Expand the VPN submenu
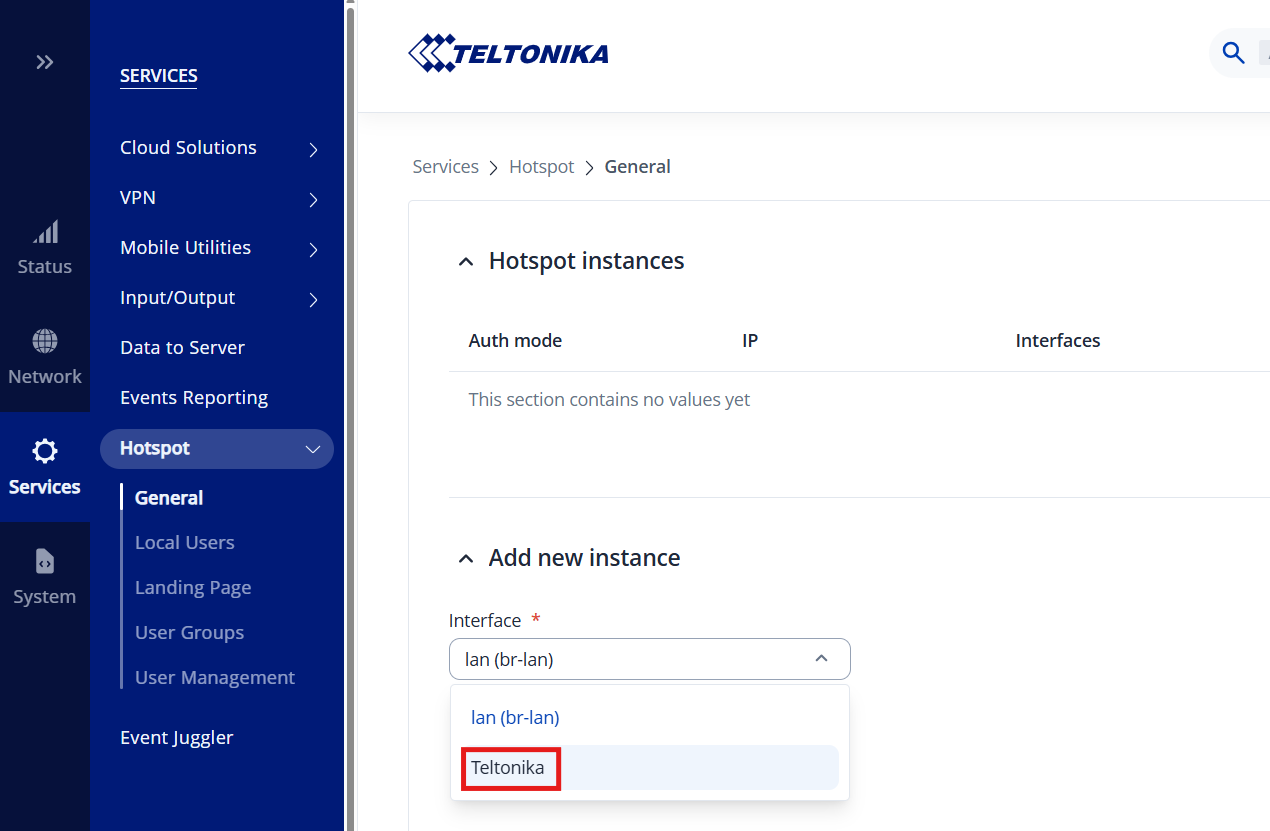 (x=313, y=199)
